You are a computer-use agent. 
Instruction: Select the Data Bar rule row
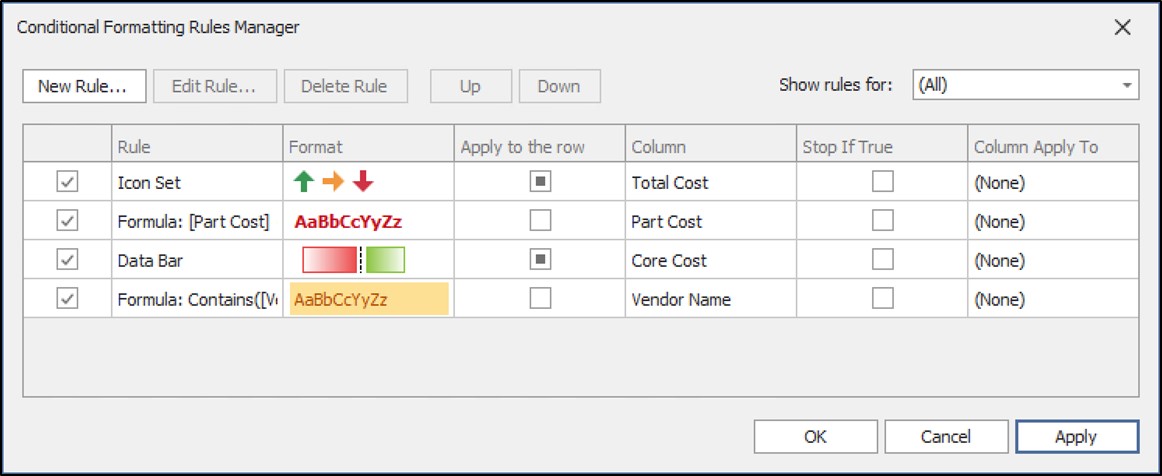[196, 260]
